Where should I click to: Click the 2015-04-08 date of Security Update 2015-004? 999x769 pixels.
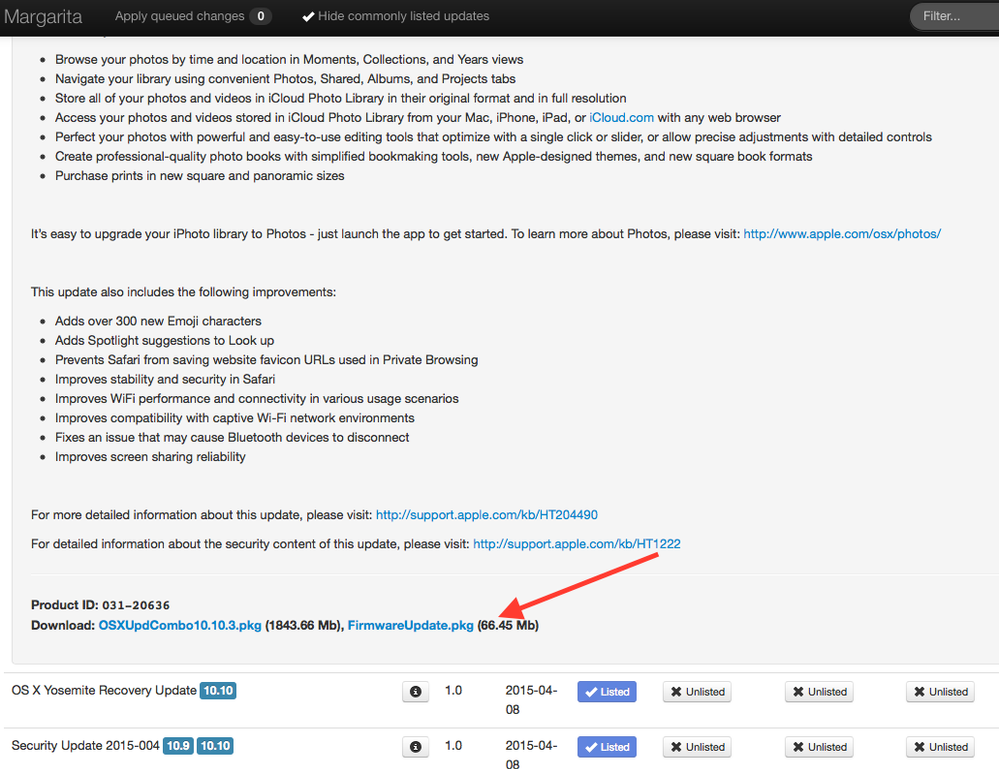click(531, 754)
